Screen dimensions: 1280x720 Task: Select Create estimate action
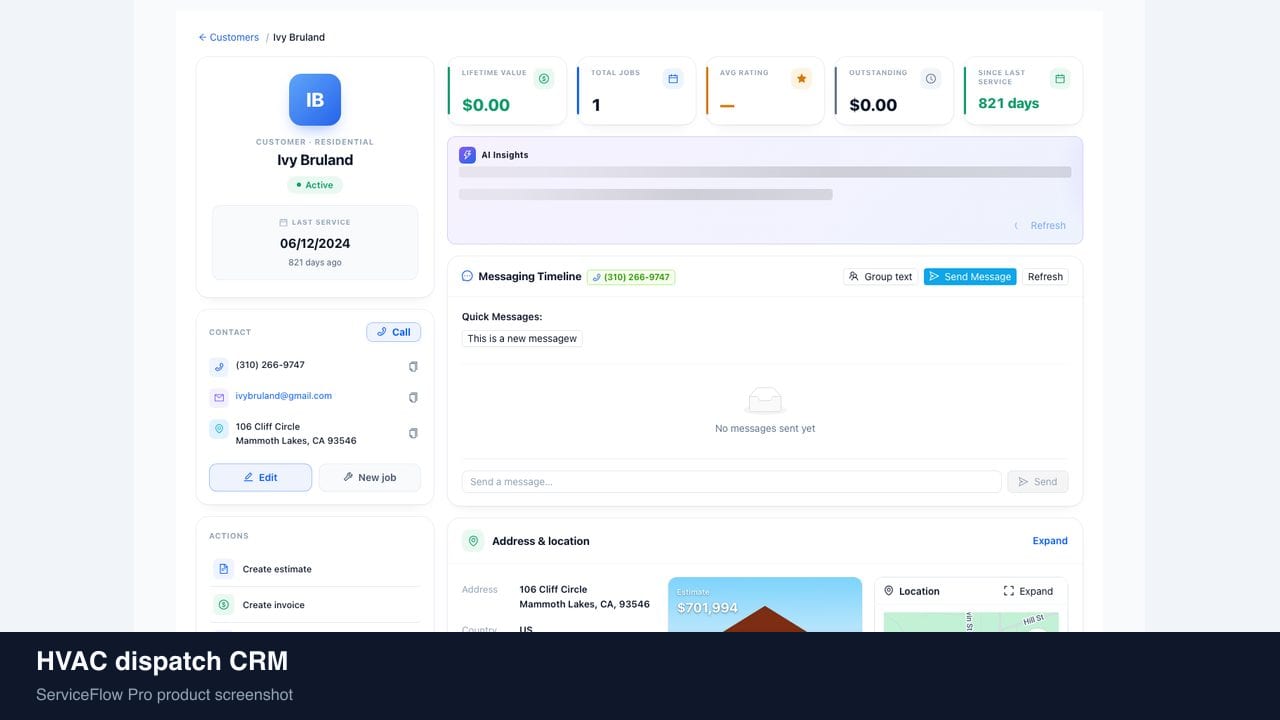pos(315,569)
